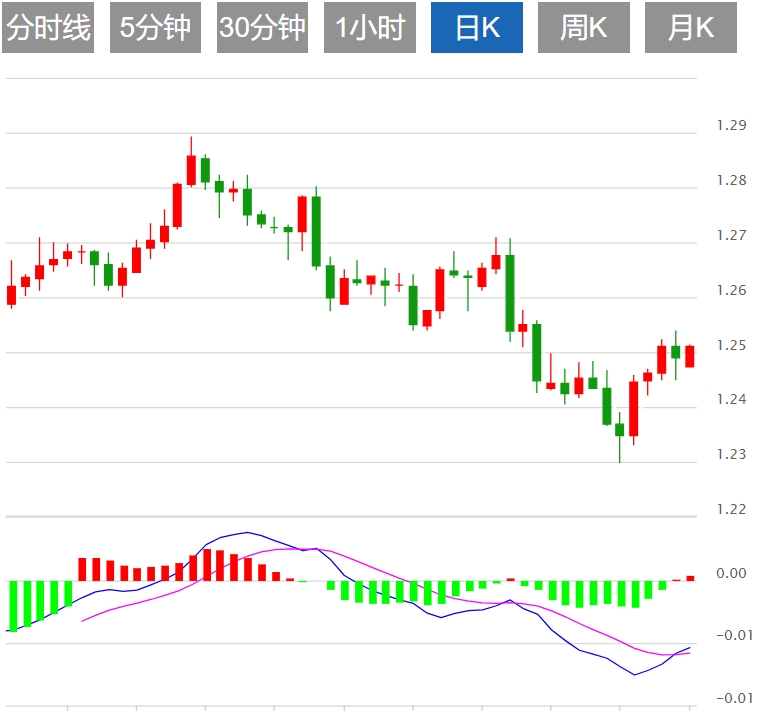The height and width of the screenshot is (711, 768).
Task: Switch to the 分时线 tab
Action: pyautogui.click(x=48, y=28)
